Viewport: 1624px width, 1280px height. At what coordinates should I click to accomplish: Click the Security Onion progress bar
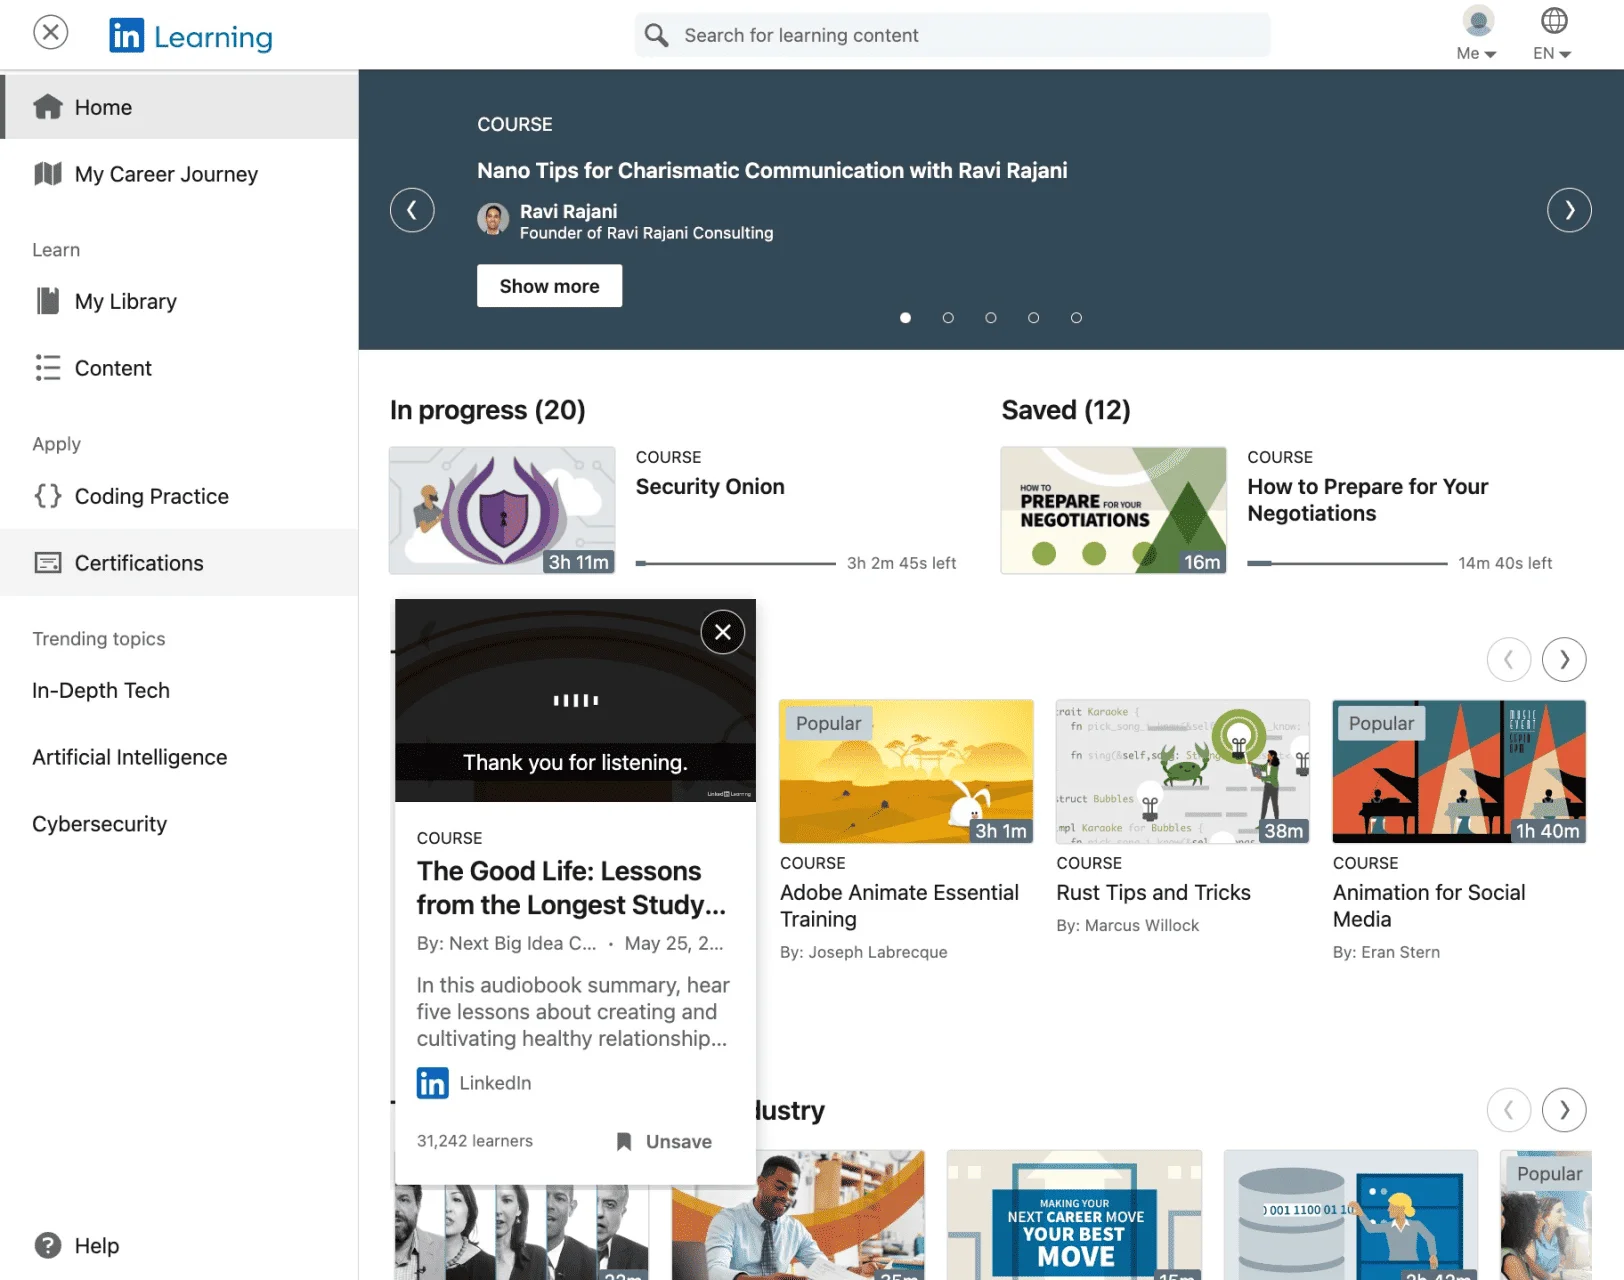click(735, 564)
